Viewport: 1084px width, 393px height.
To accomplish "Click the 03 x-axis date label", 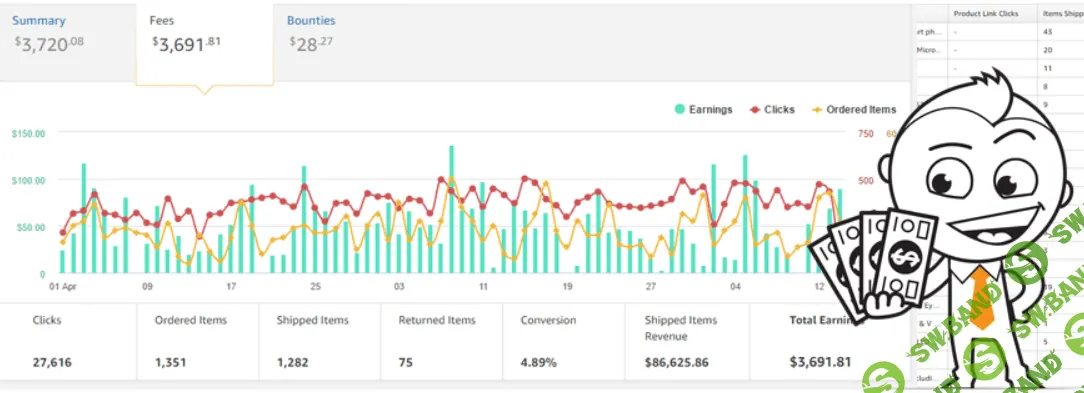I will pos(400,286).
